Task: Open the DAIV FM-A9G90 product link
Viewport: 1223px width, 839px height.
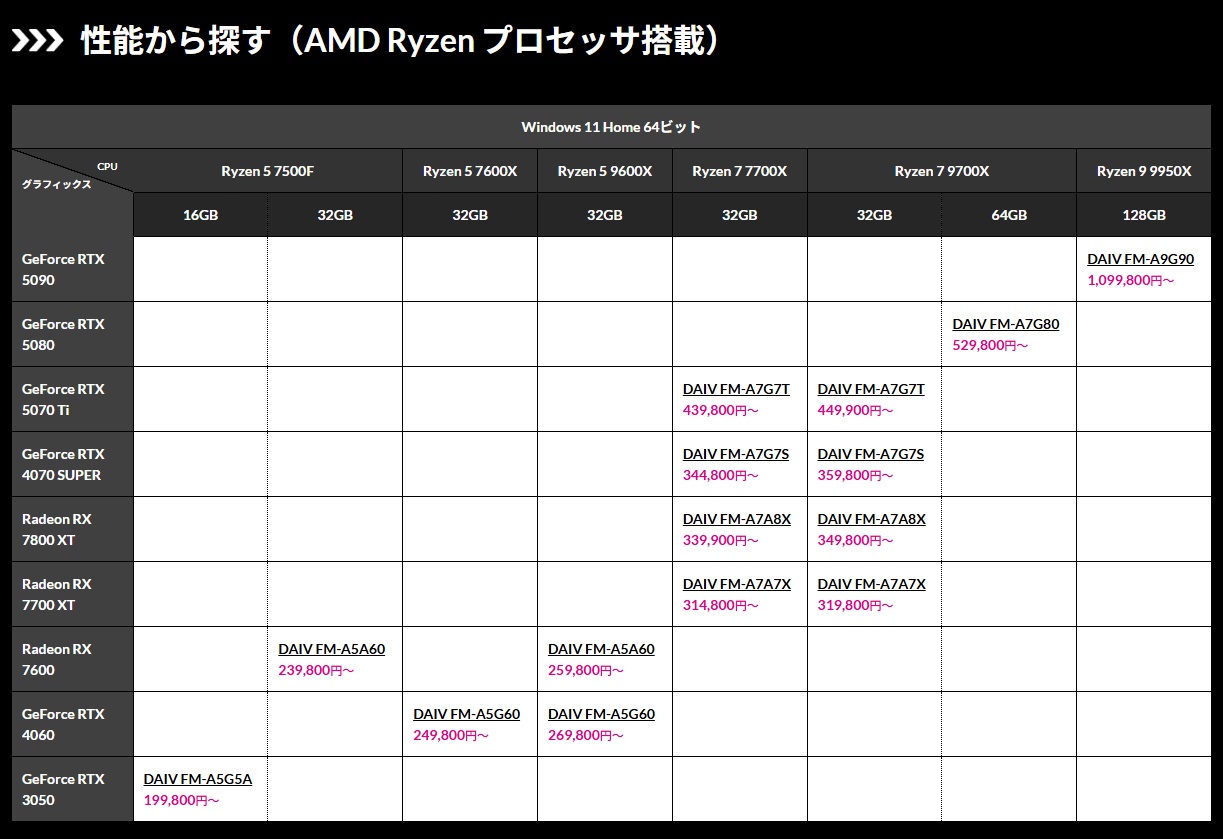Action: pos(1140,259)
